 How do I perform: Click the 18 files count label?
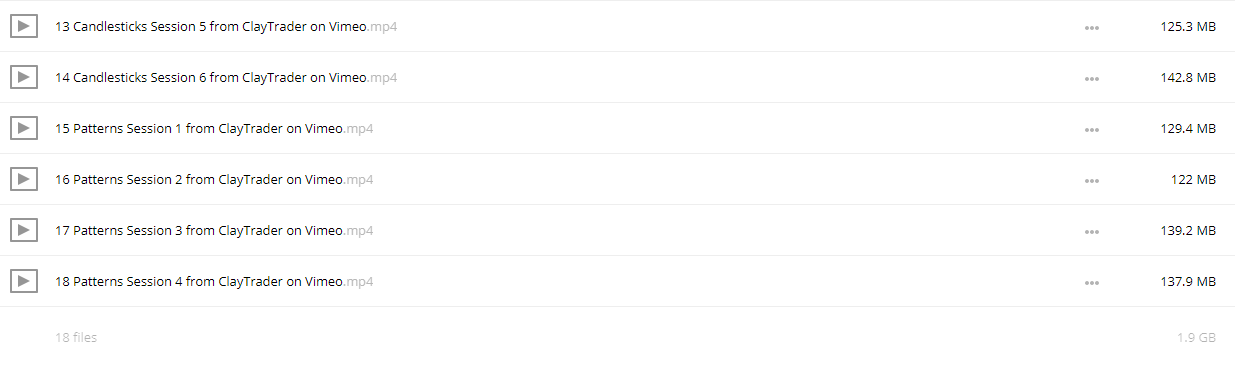pos(76,338)
